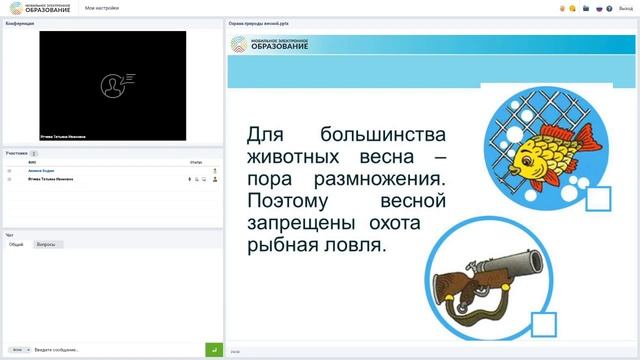Open the "Мои настройки" menu item
Screen dimensions: 640x360
point(102,8)
